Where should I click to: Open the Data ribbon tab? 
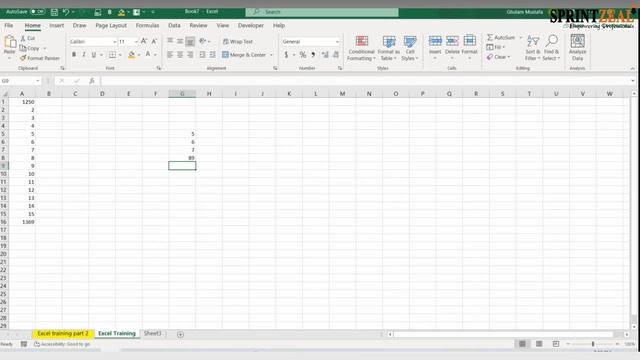pos(174,25)
